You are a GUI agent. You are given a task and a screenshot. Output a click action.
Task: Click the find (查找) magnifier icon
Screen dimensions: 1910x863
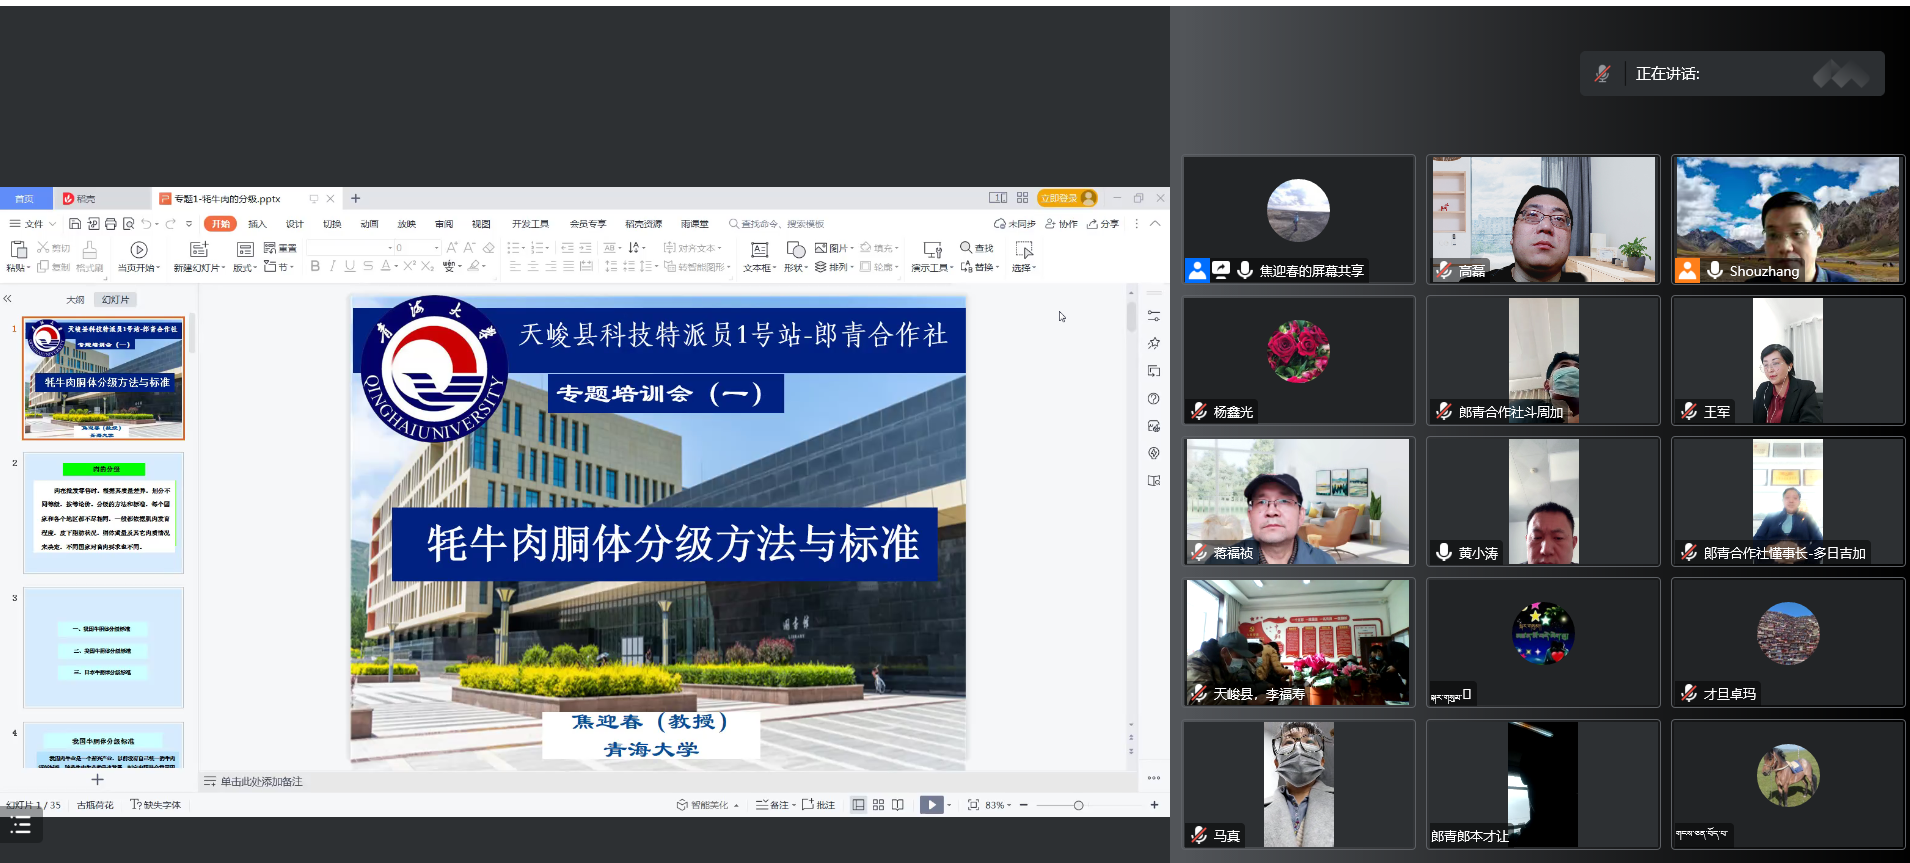(x=966, y=247)
